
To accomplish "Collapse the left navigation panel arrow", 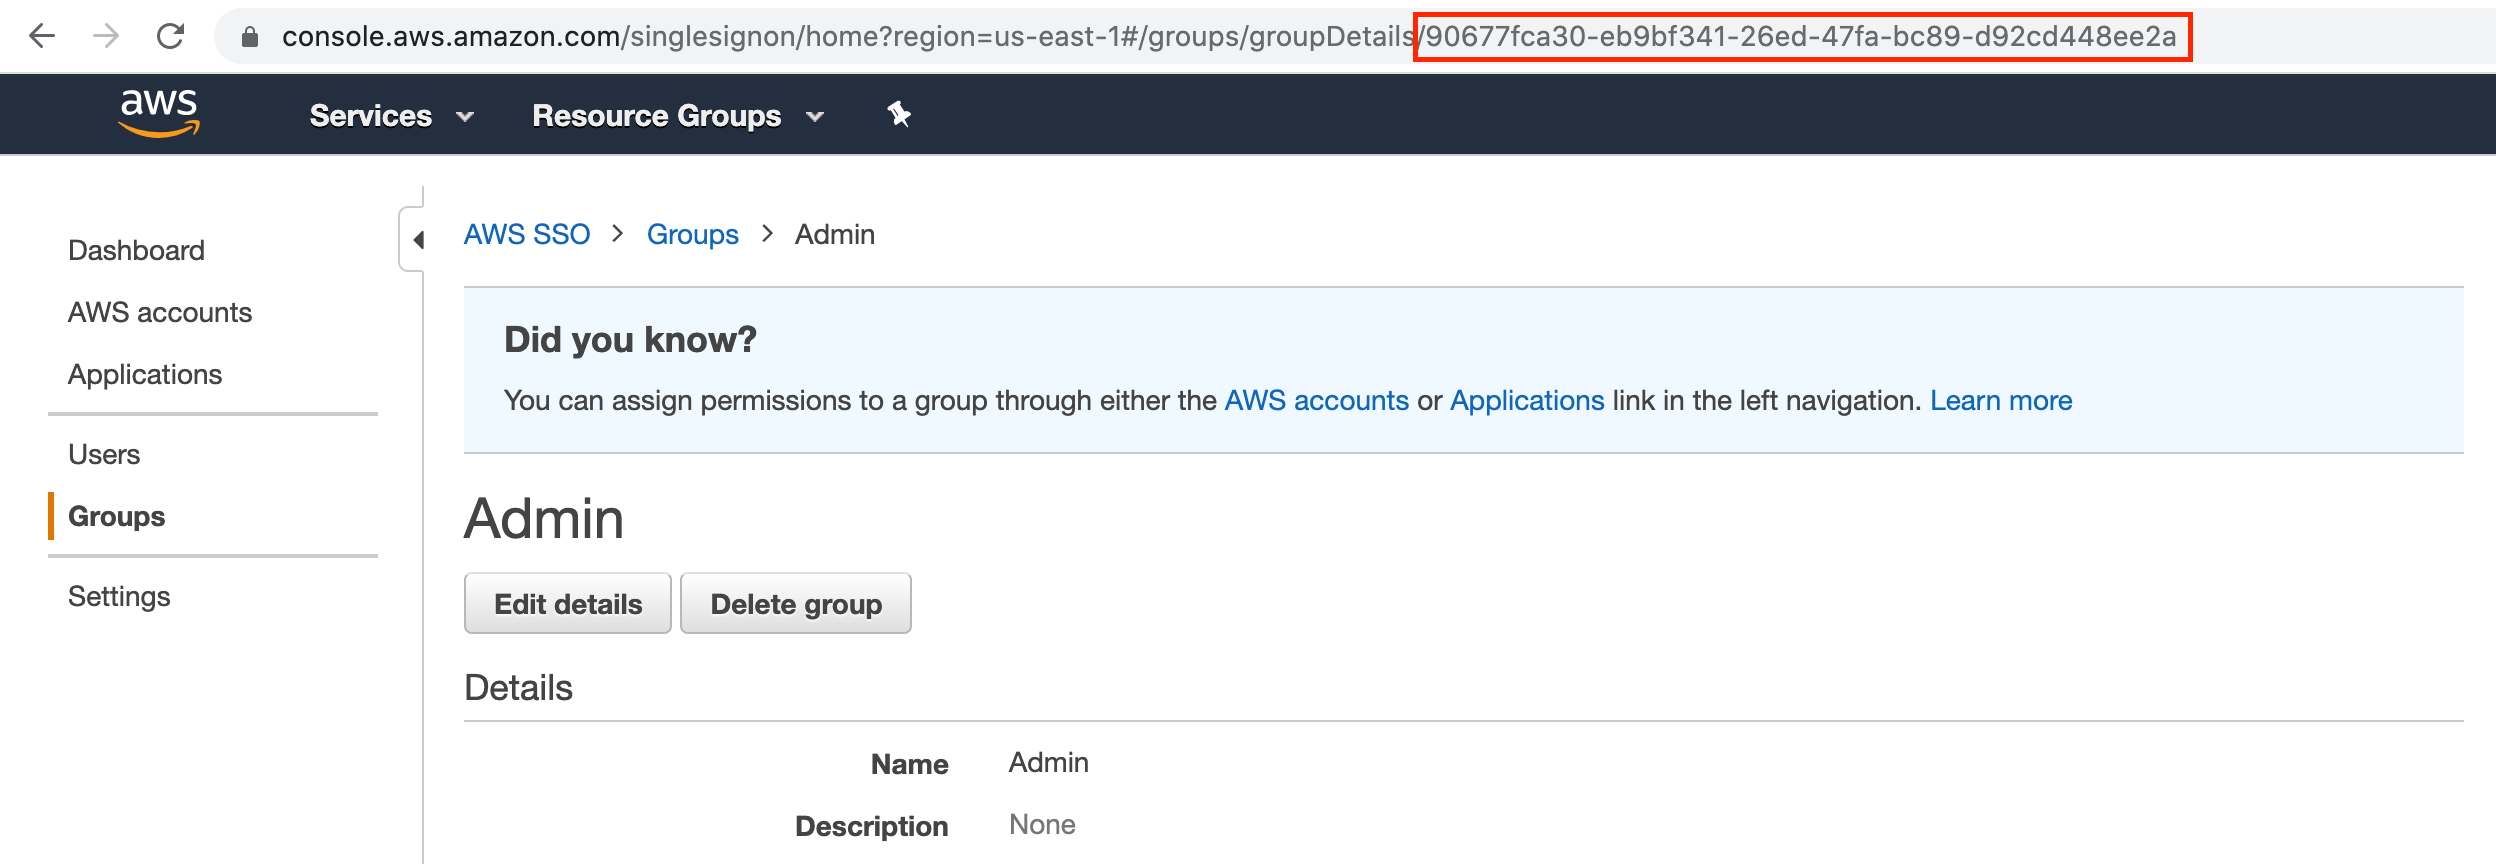I will coord(418,240).
